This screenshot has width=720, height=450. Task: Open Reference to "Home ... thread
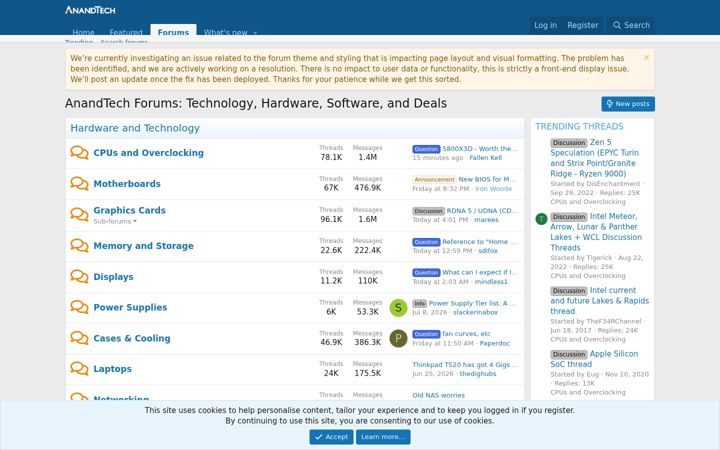[479, 242]
